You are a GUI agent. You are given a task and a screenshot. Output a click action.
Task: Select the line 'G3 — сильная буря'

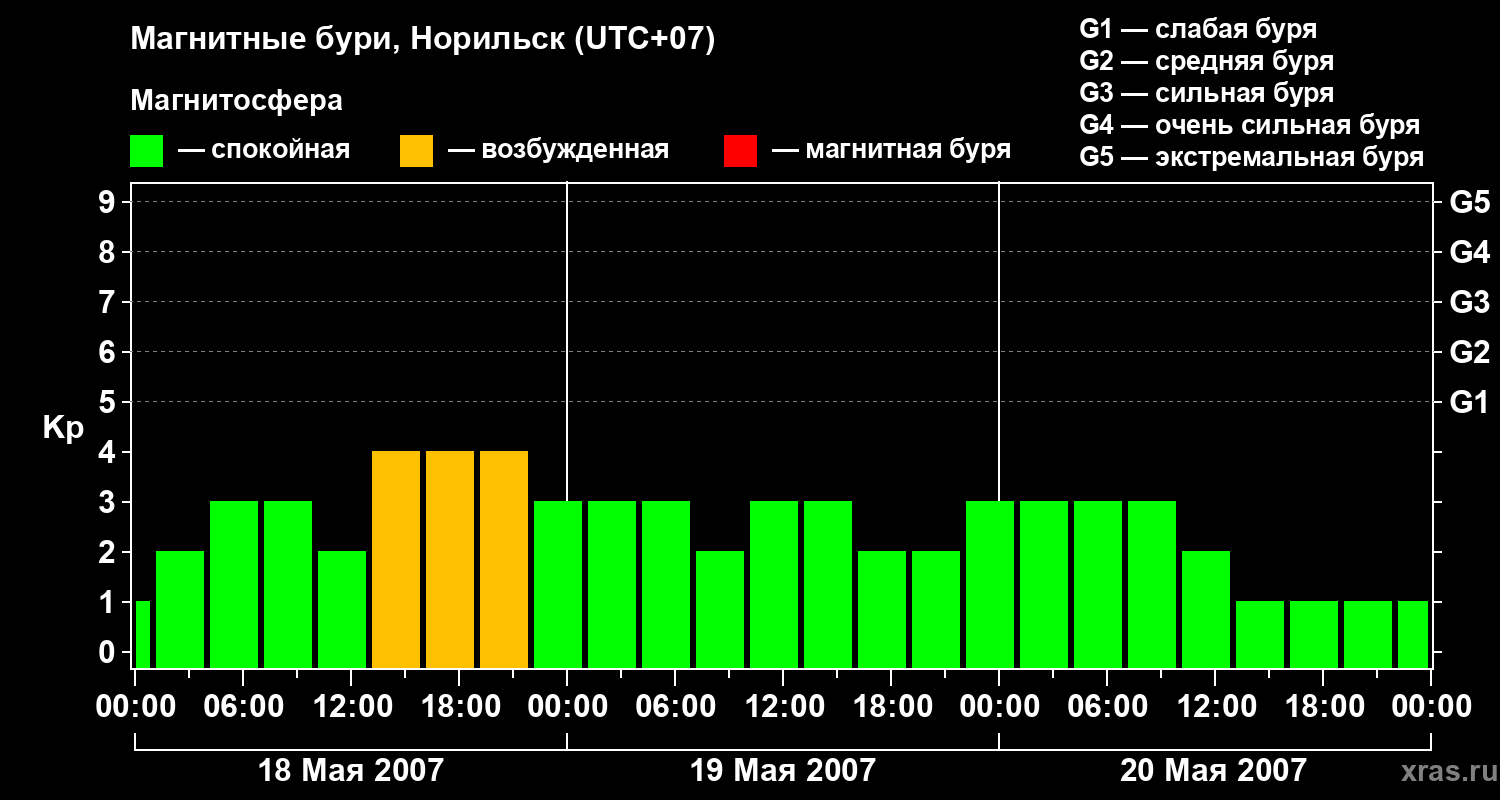click(1206, 93)
